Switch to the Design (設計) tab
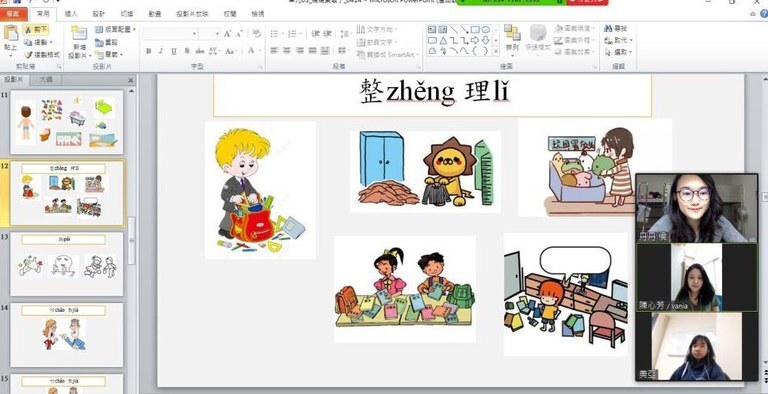Viewport: 768px width, 394px height. tap(99, 14)
